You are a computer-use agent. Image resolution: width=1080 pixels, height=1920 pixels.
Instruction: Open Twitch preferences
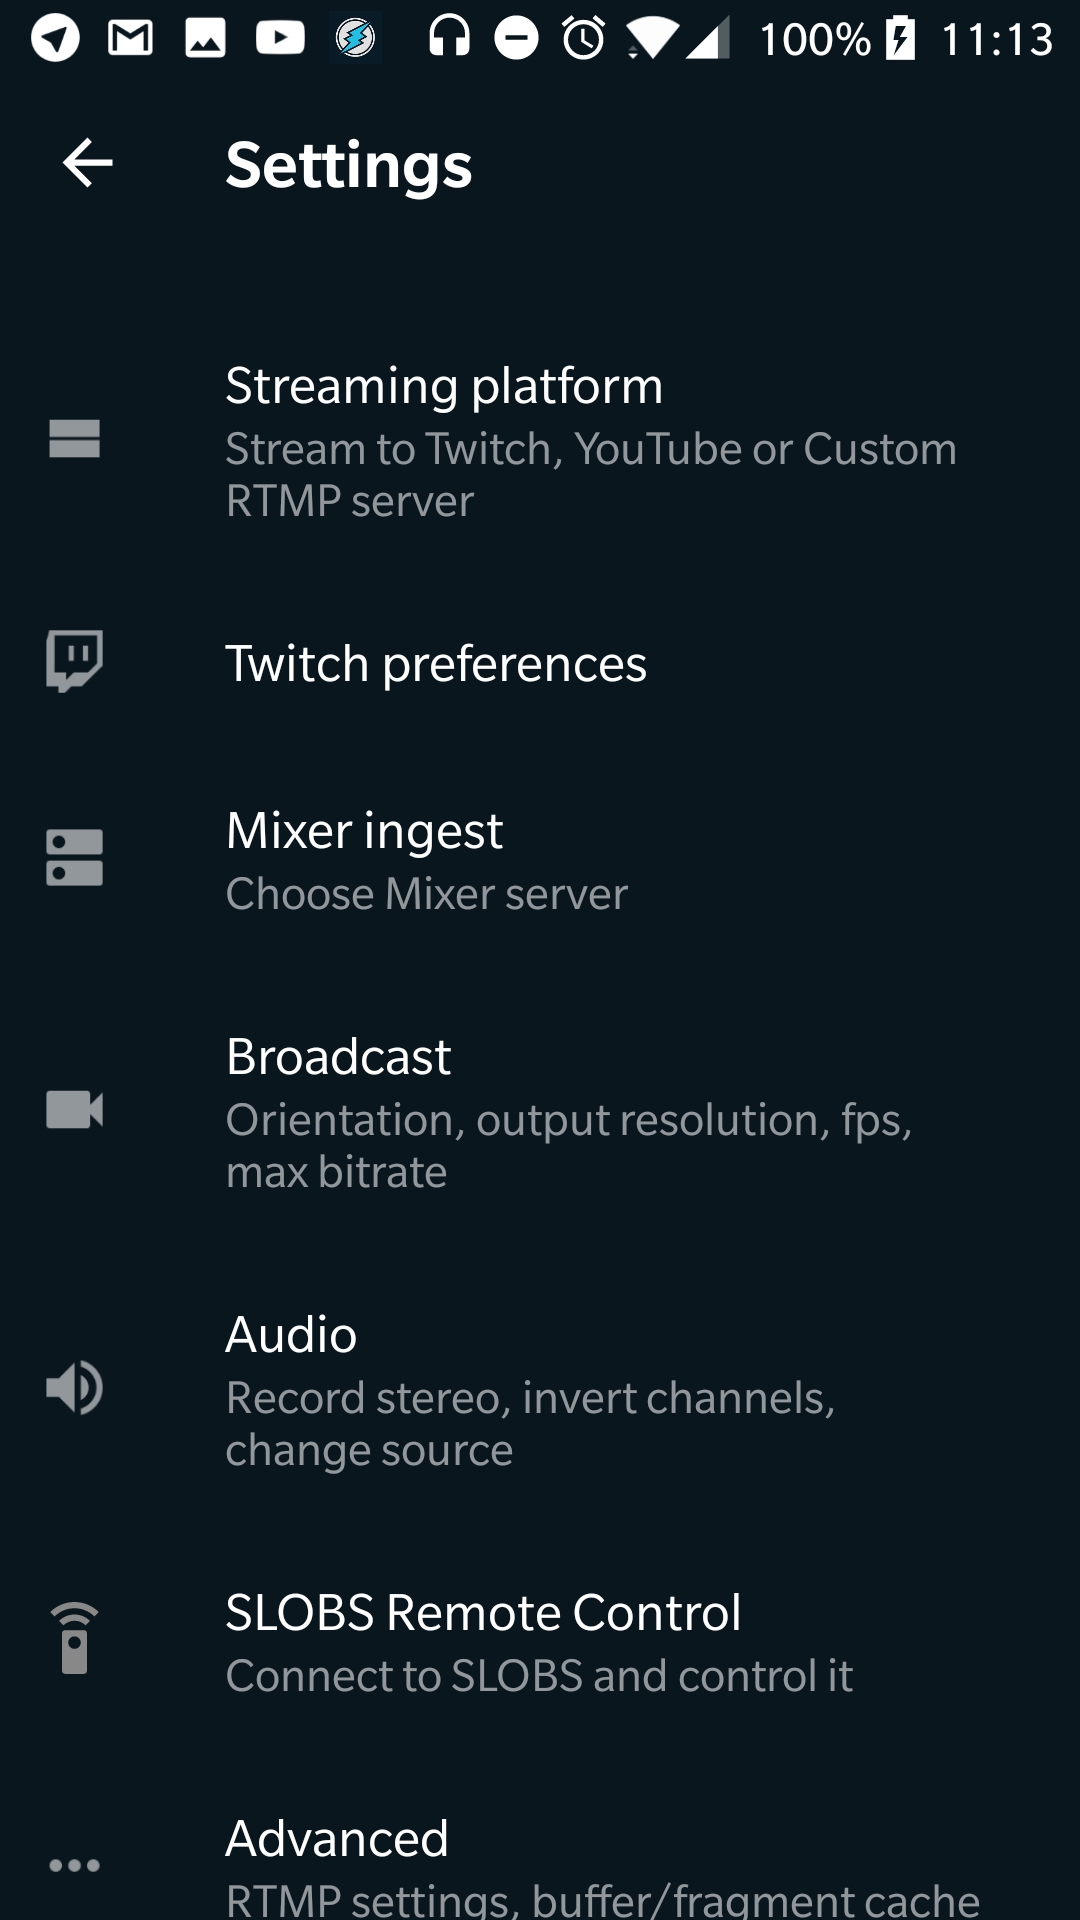point(436,664)
